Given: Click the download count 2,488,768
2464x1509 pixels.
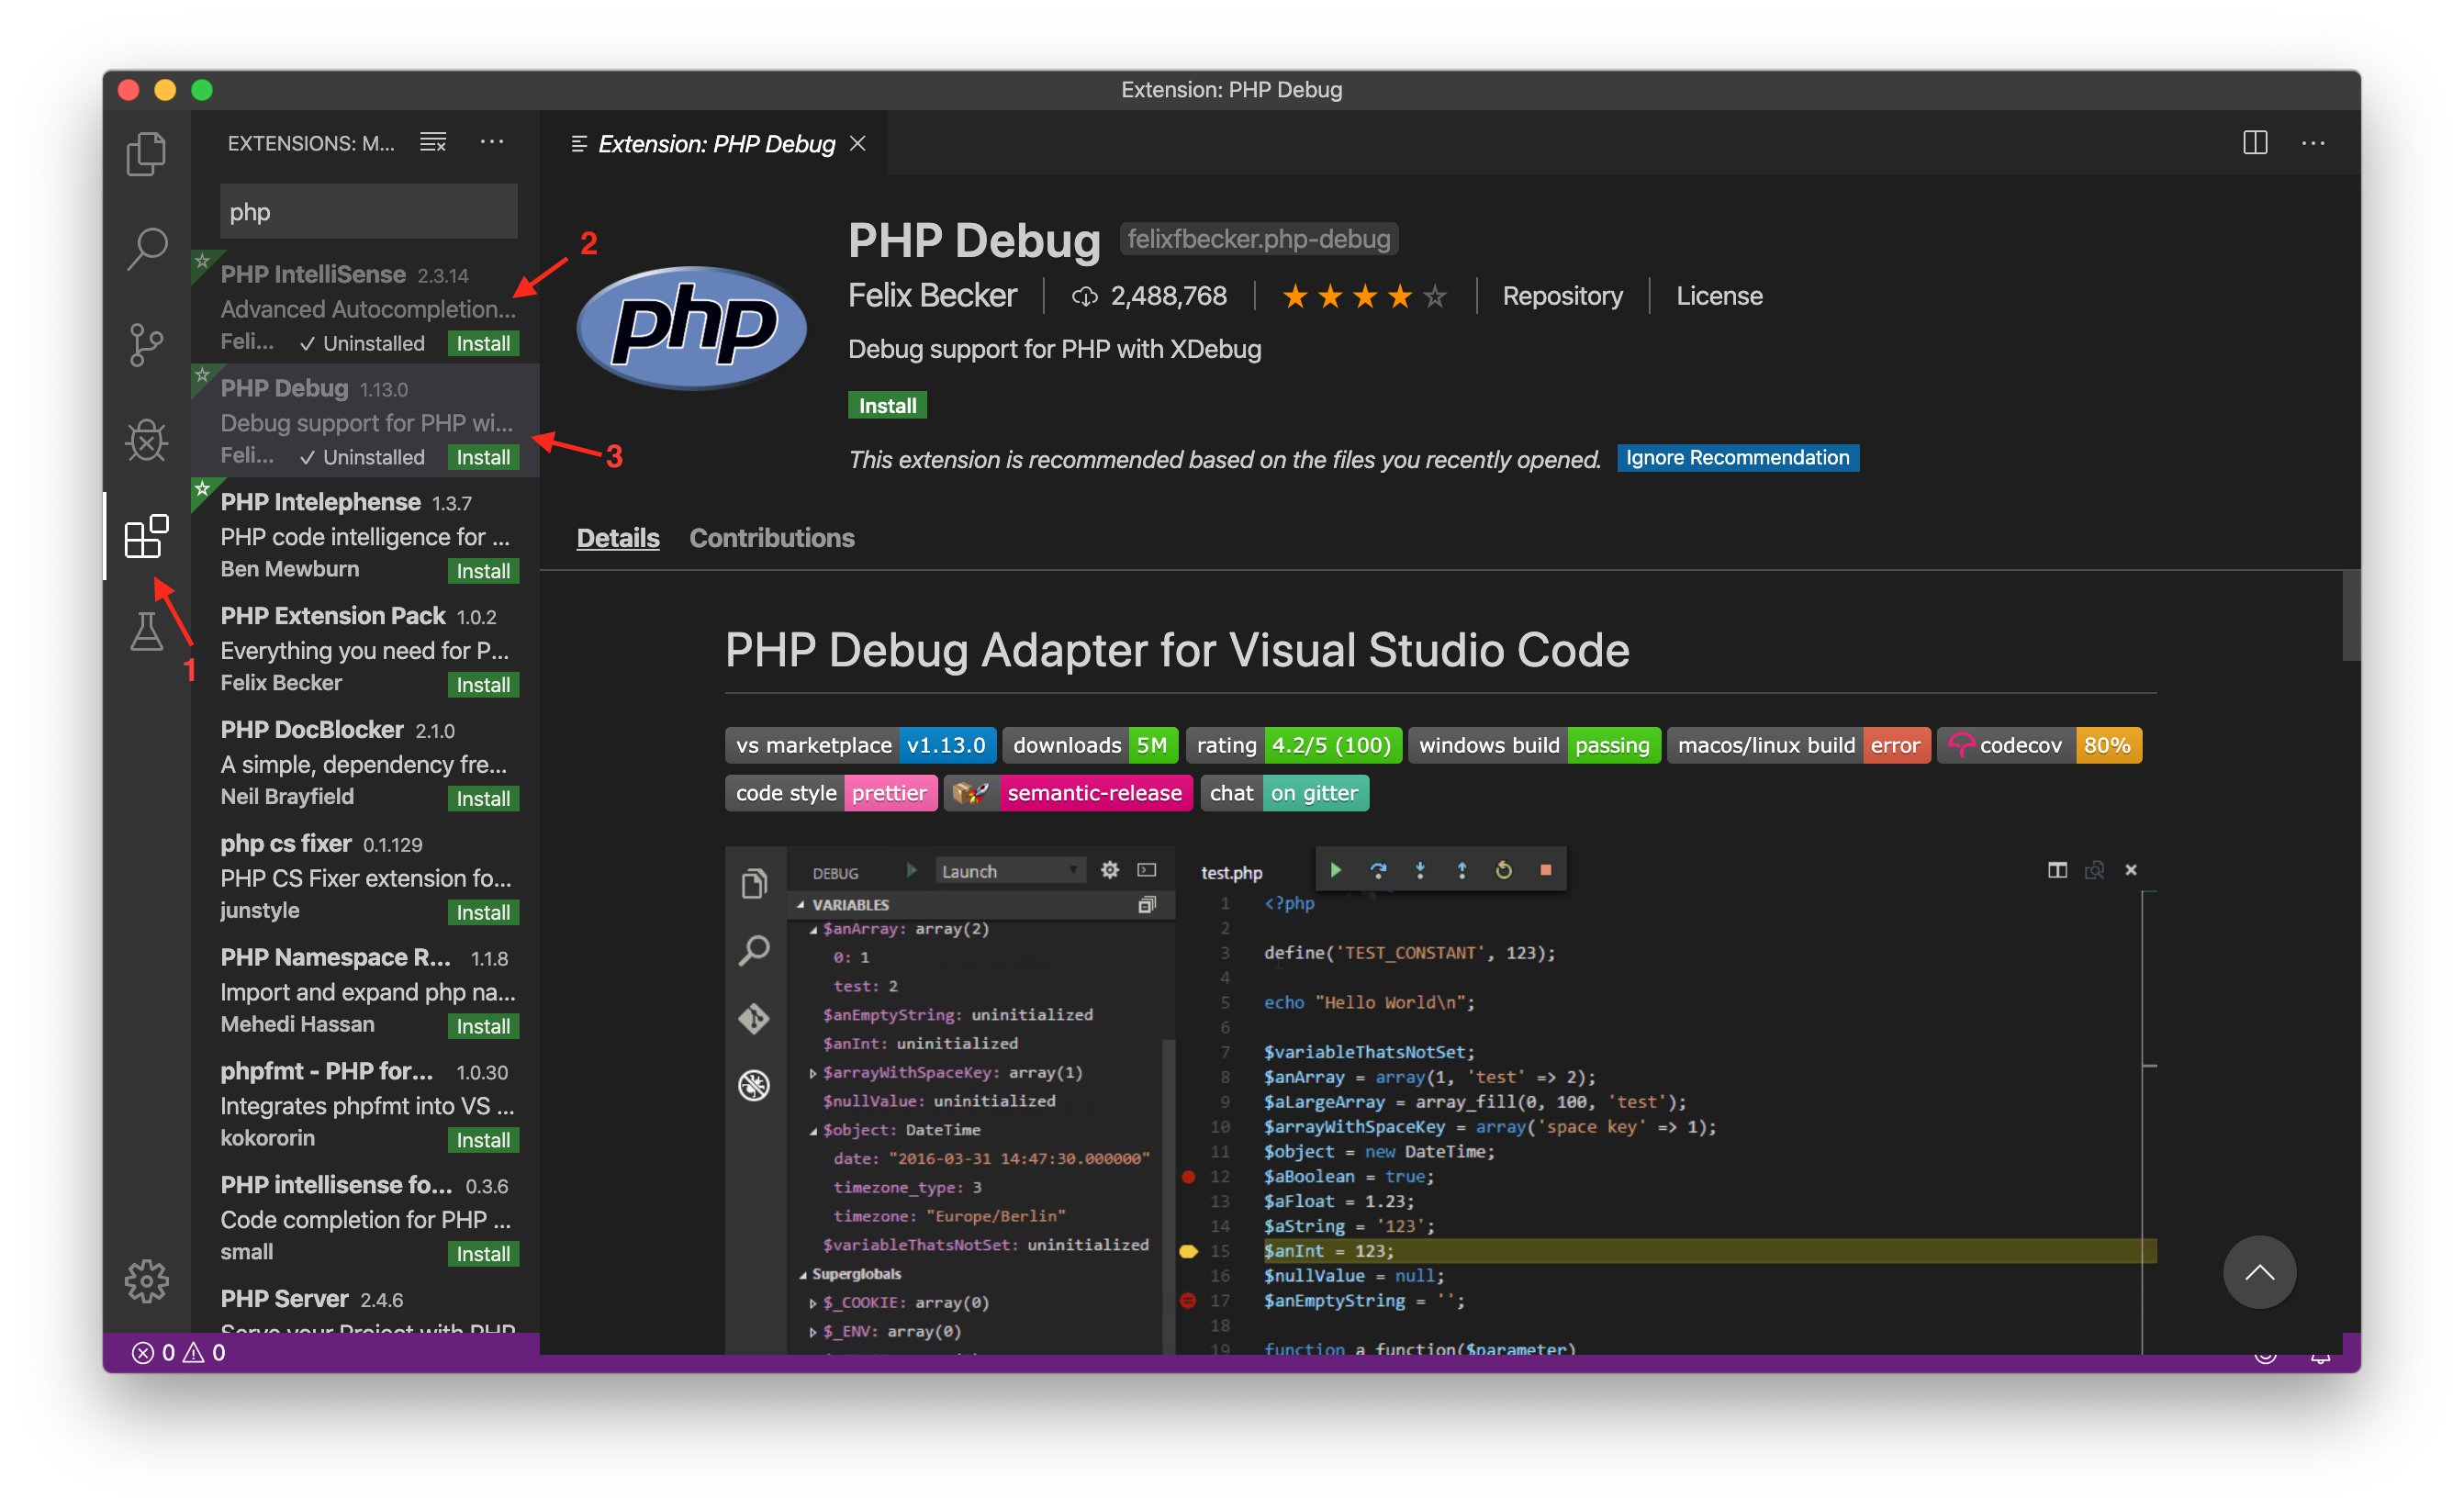Looking at the screenshot, I should coord(1149,296).
